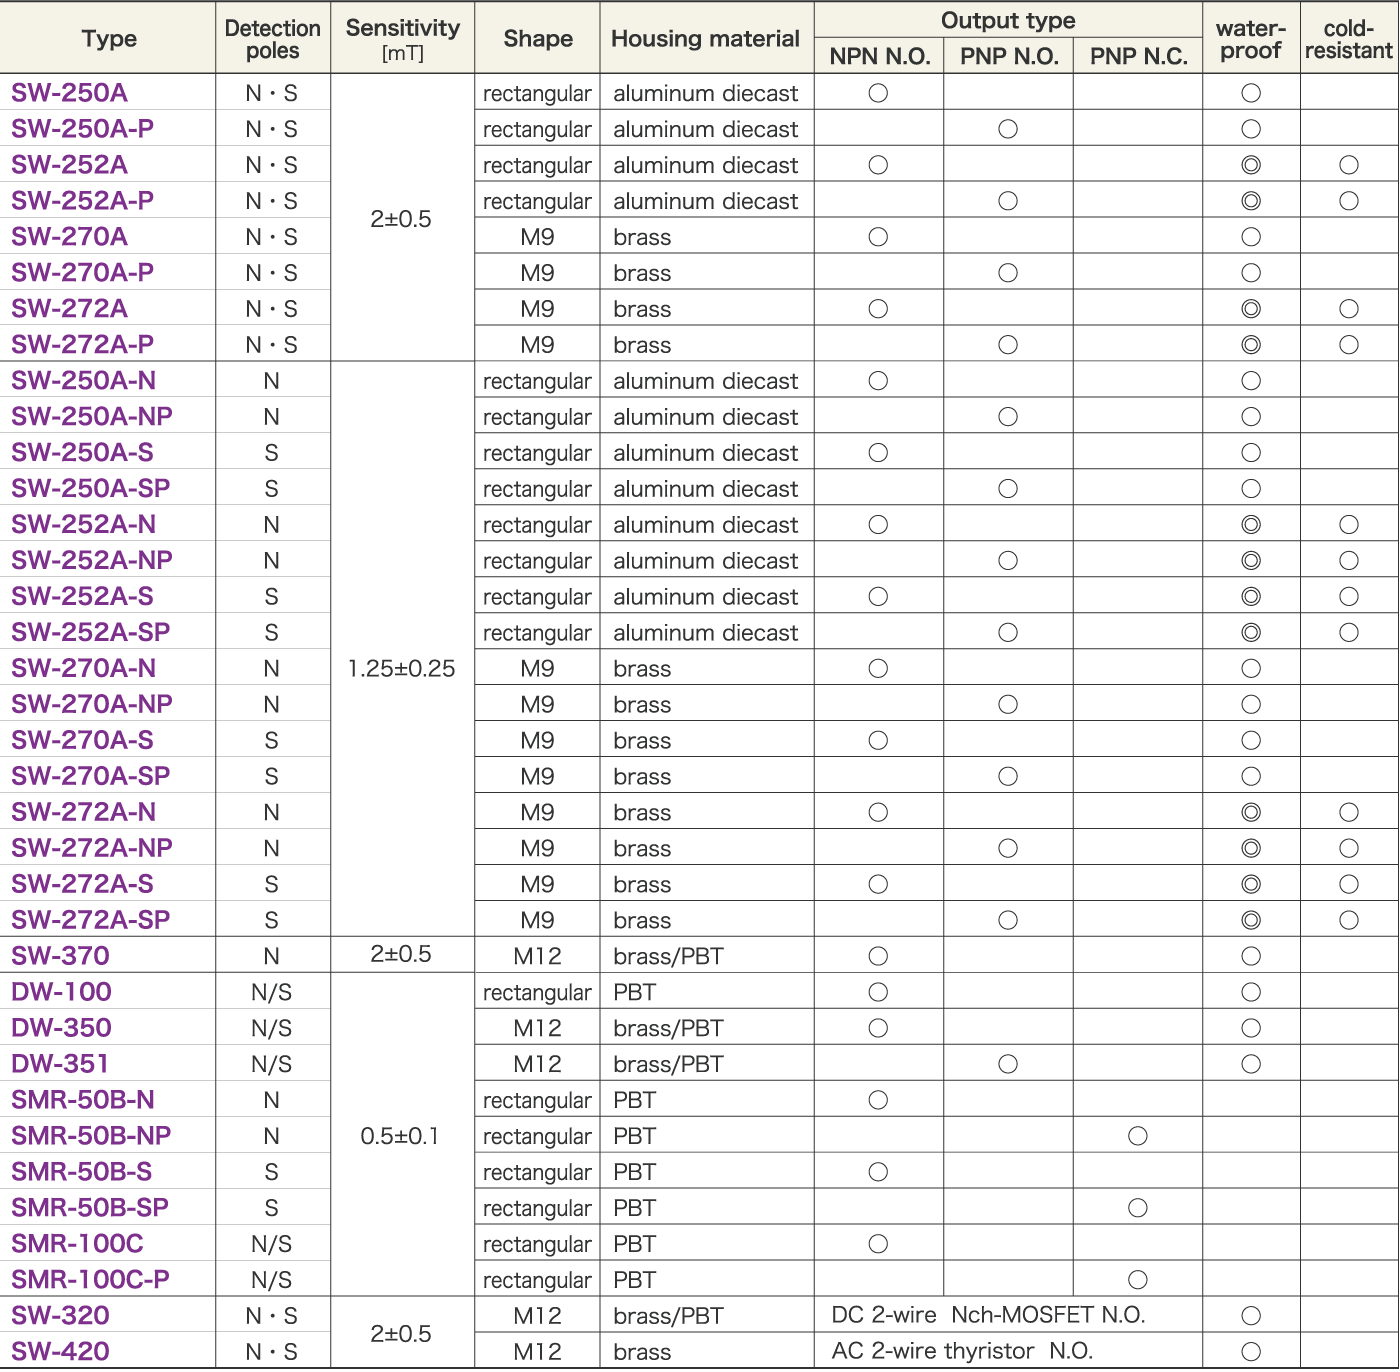Click SMR-100C-P type link
Screen dimensions: 1400x1372
[x=90, y=1281]
